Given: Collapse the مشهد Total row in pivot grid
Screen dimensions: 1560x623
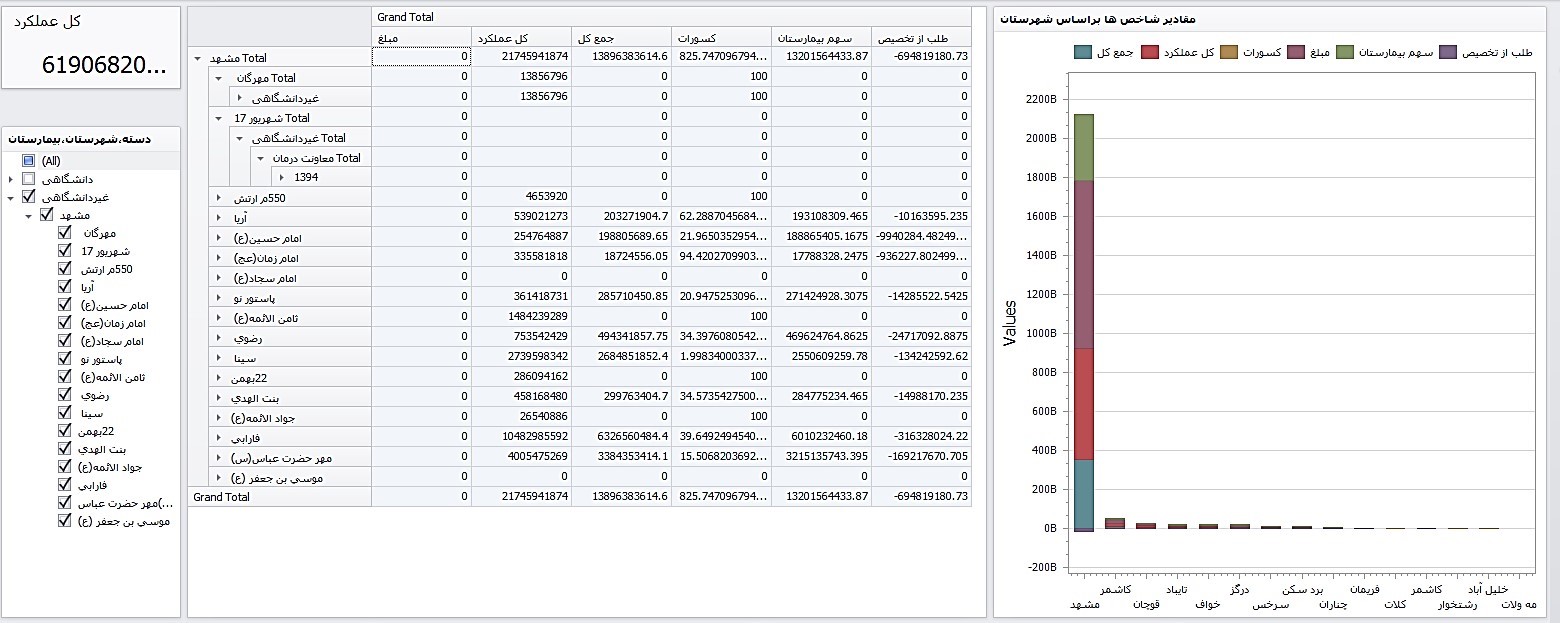Looking at the screenshot, I should 197,58.
